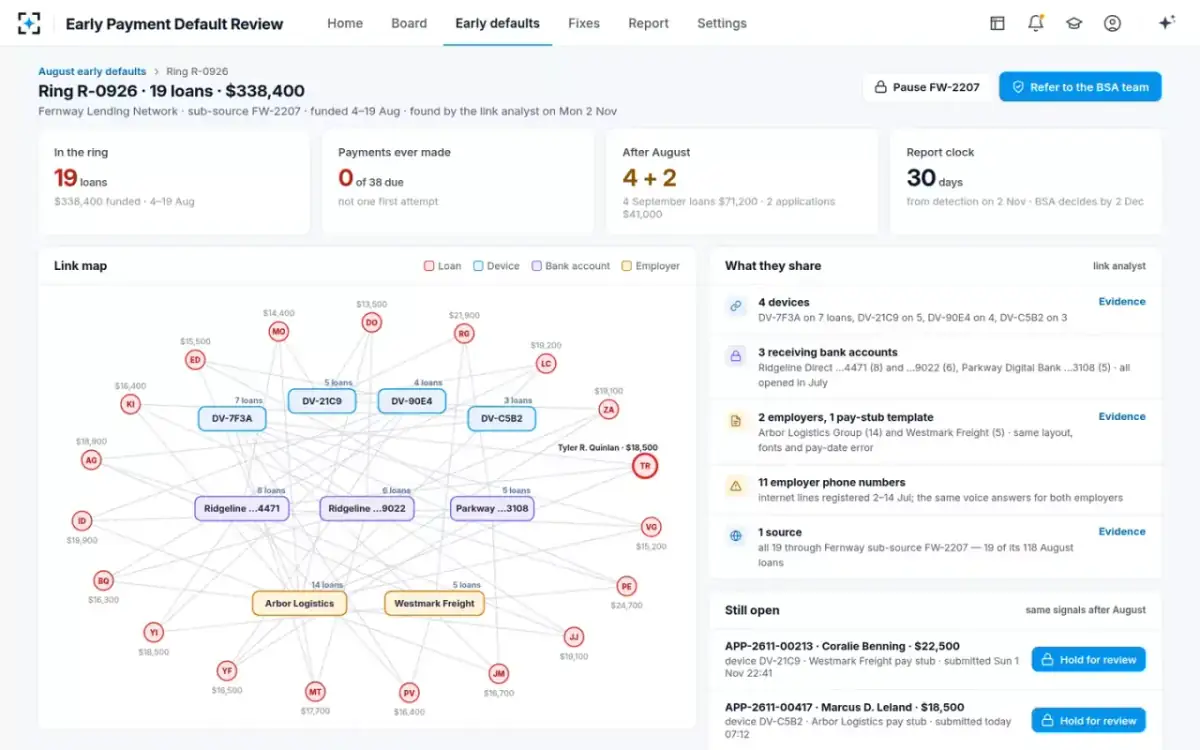Click 'Ring R-0926' breadcrumb text
The image size is (1200, 750).
click(197, 71)
